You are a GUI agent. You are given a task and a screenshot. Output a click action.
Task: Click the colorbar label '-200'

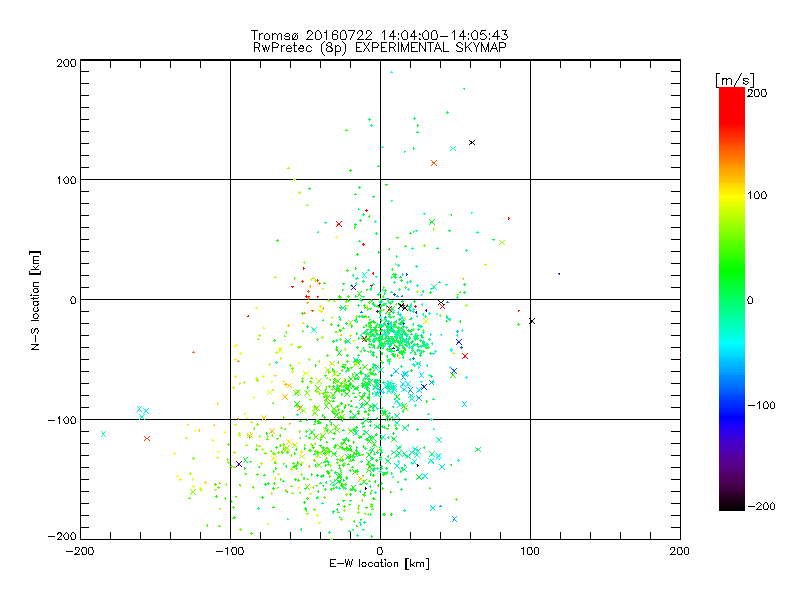761,506
